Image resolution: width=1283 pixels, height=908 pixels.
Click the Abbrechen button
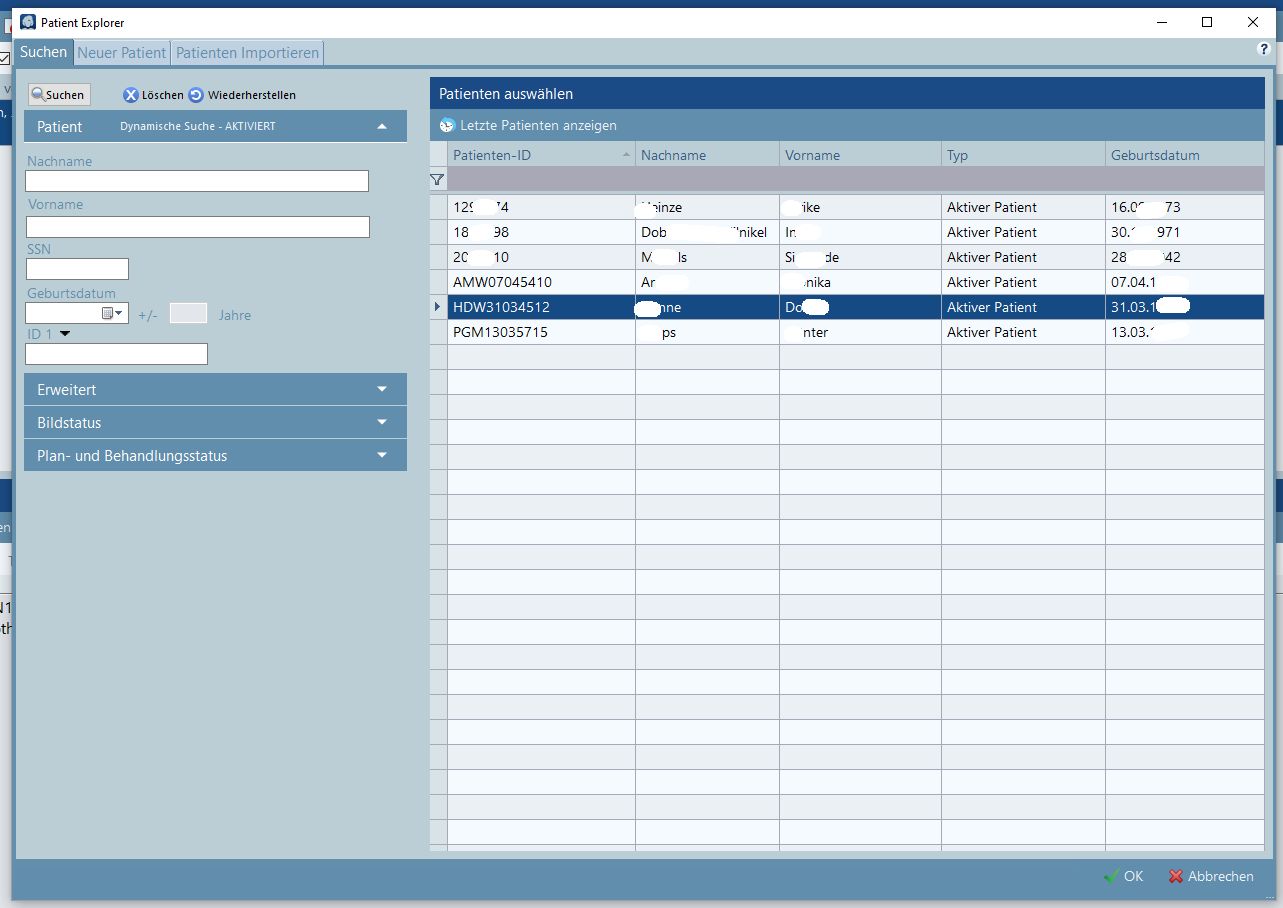[1211, 876]
